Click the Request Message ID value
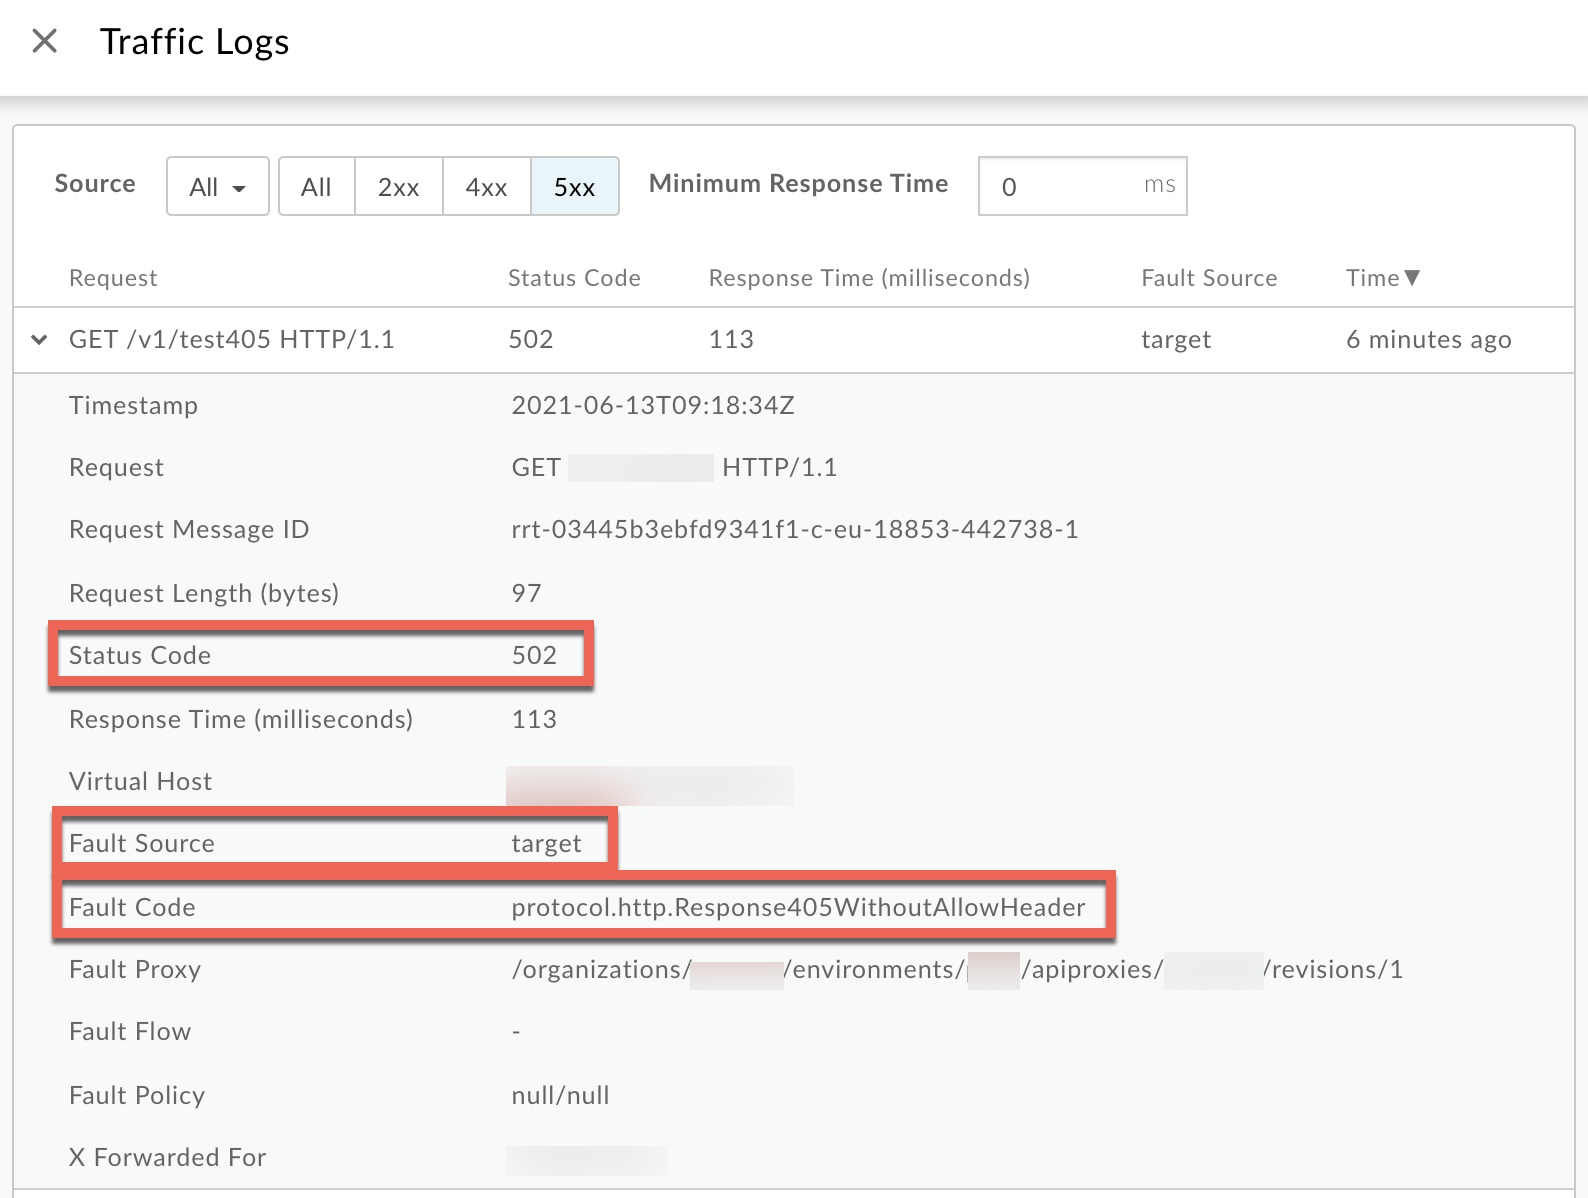The width and height of the screenshot is (1588, 1198). click(x=794, y=529)
